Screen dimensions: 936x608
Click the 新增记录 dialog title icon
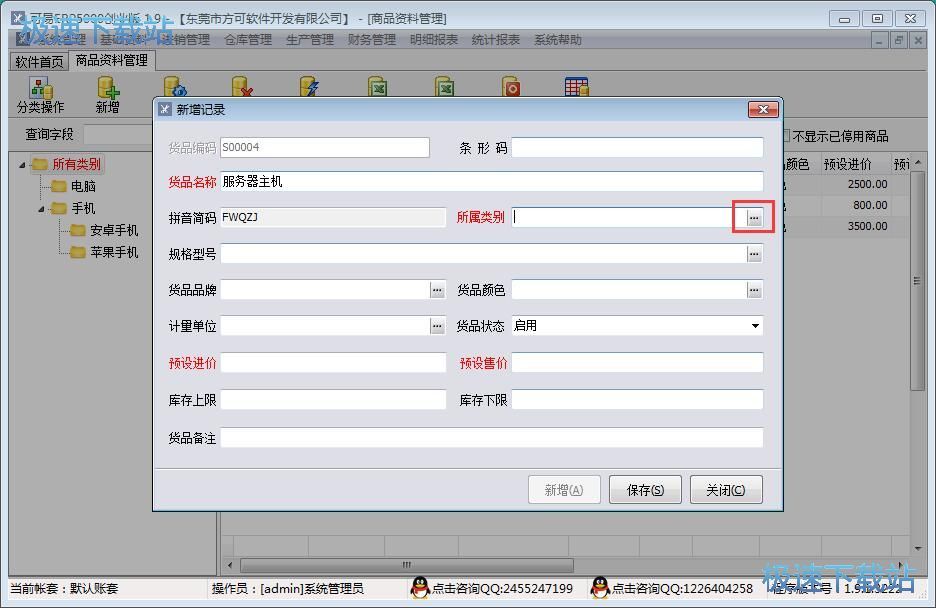click(165, 109)
